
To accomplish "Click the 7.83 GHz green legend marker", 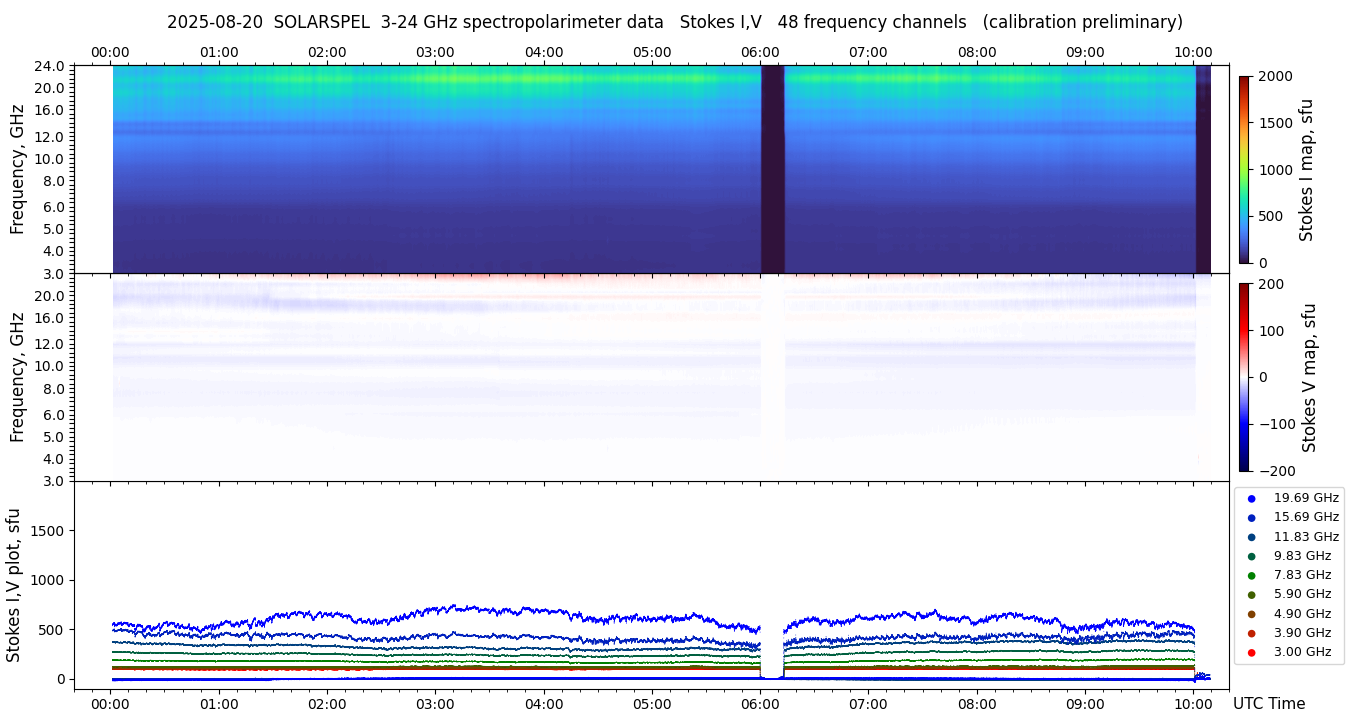I will (1251, 575).
